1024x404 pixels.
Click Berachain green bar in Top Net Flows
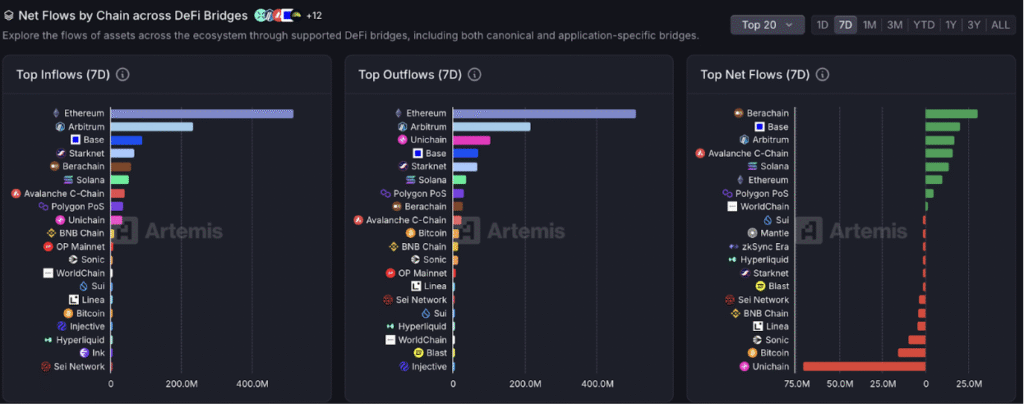[952, 114]
